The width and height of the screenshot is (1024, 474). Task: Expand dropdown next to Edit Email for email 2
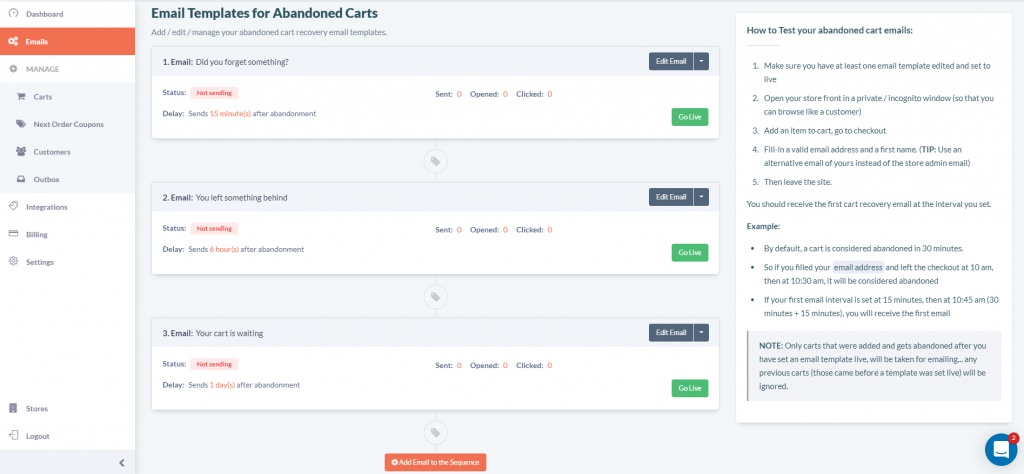coord(701,197)
